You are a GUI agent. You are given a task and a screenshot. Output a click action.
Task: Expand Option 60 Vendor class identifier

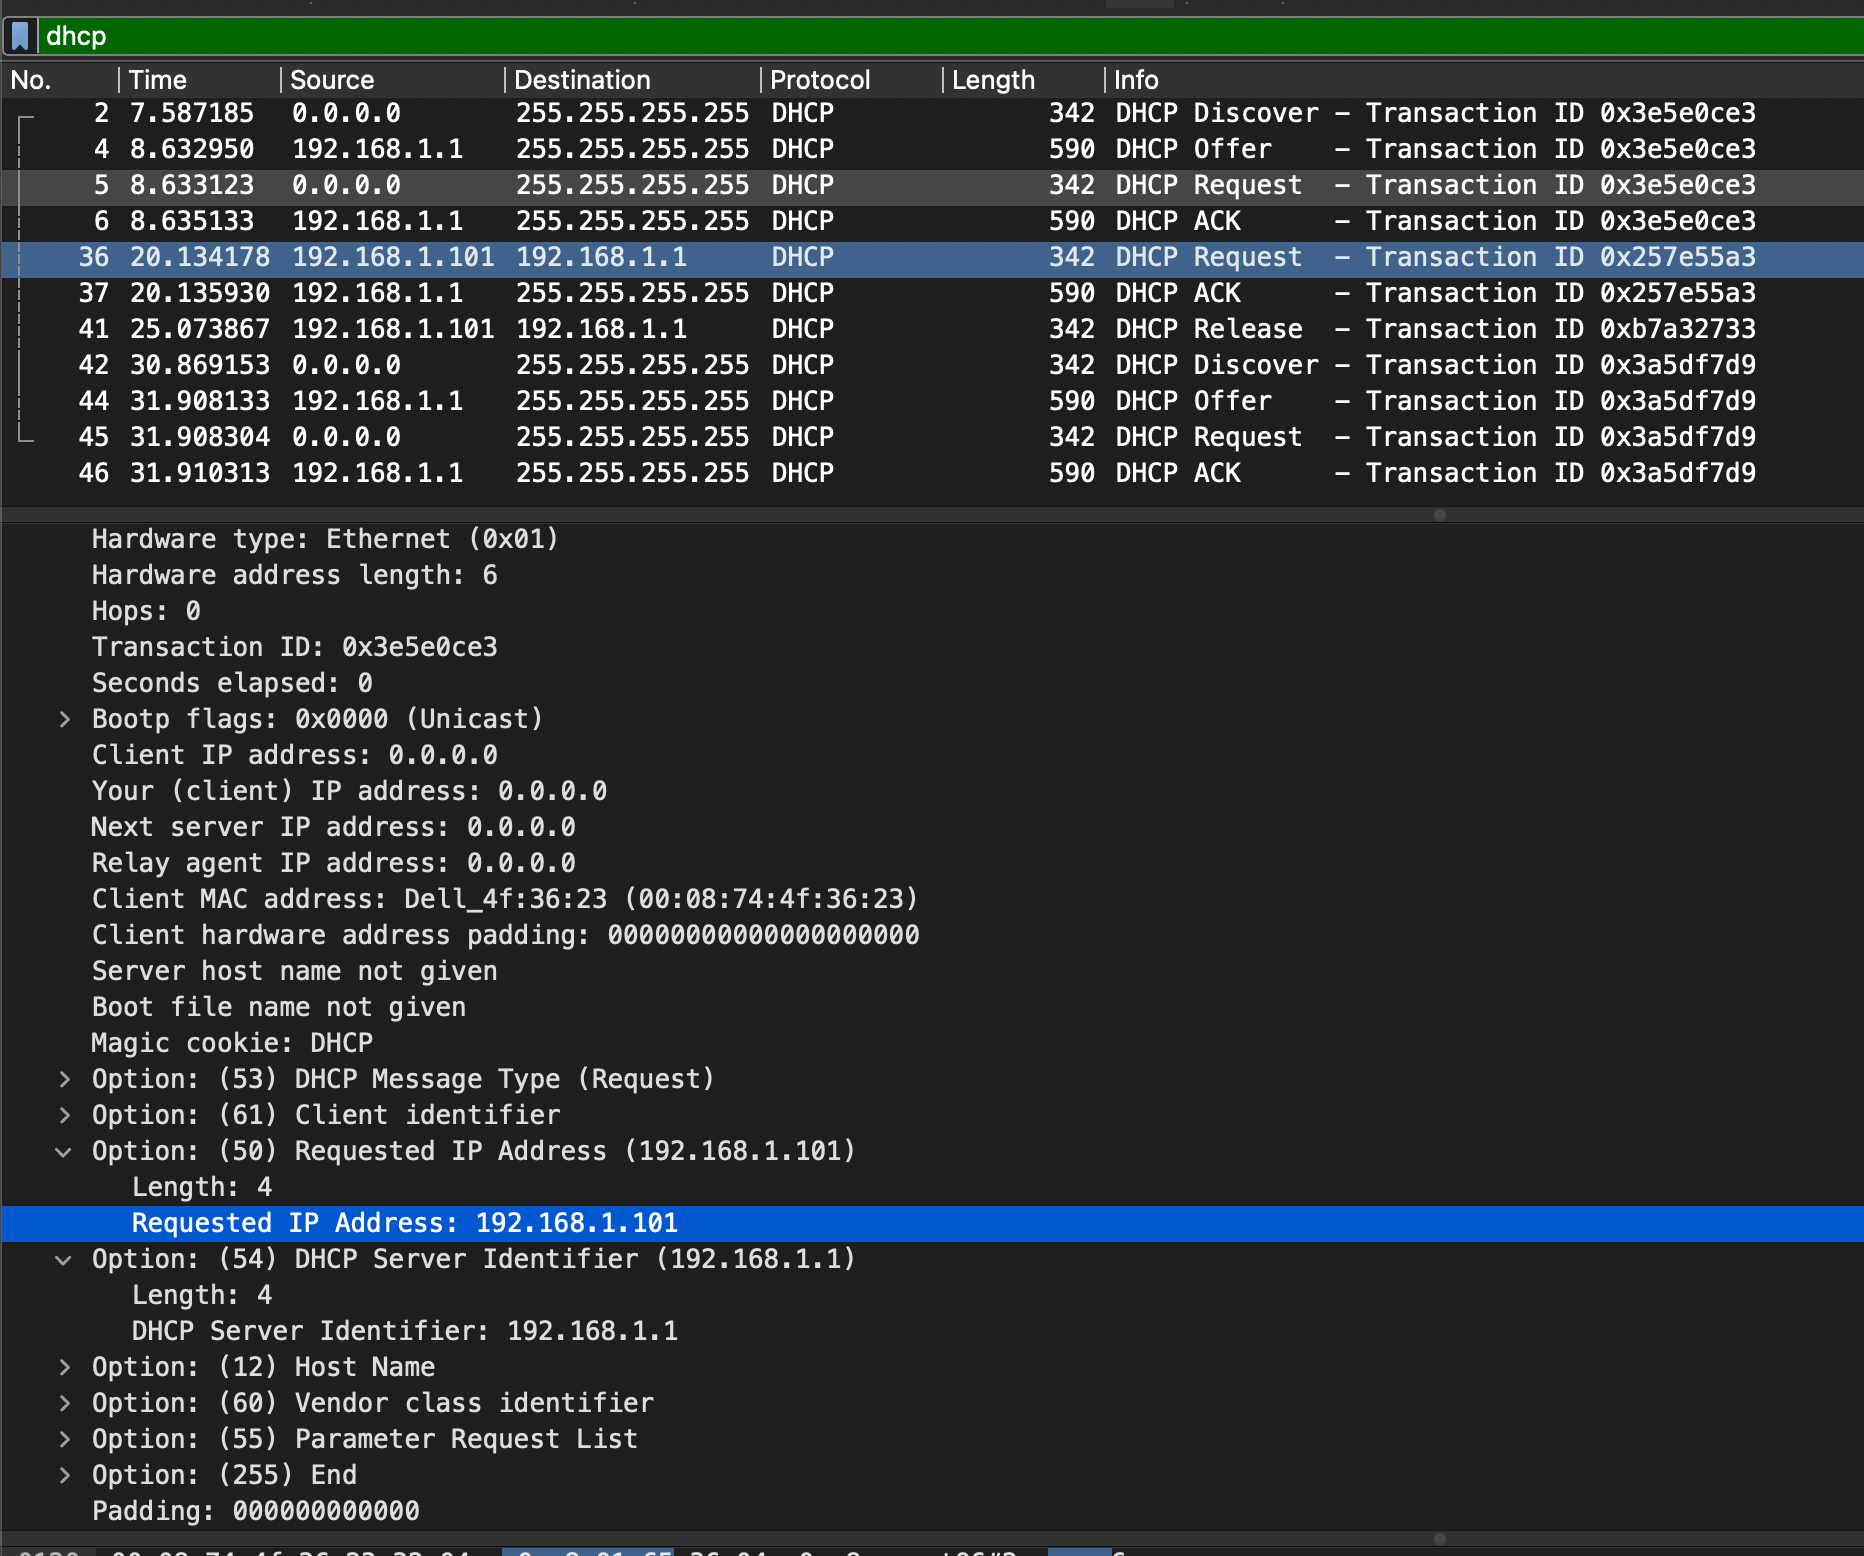point(64,1403)
